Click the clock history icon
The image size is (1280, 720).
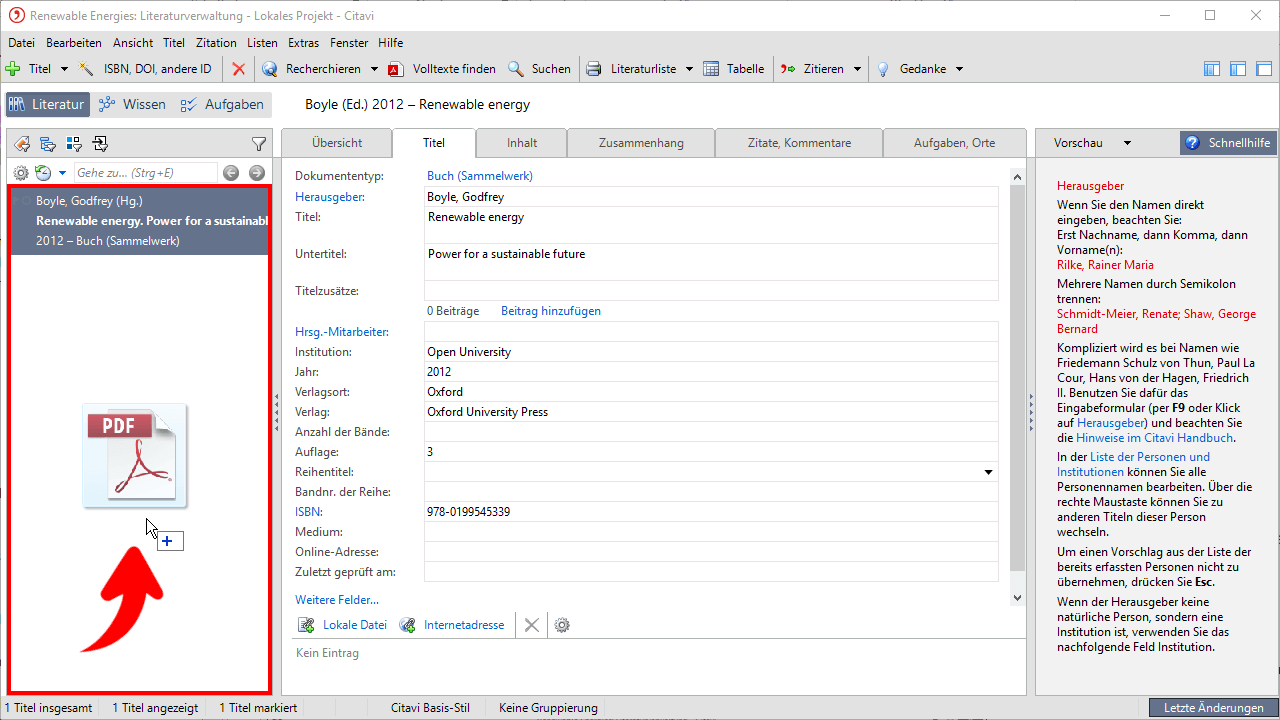(43, 173)
